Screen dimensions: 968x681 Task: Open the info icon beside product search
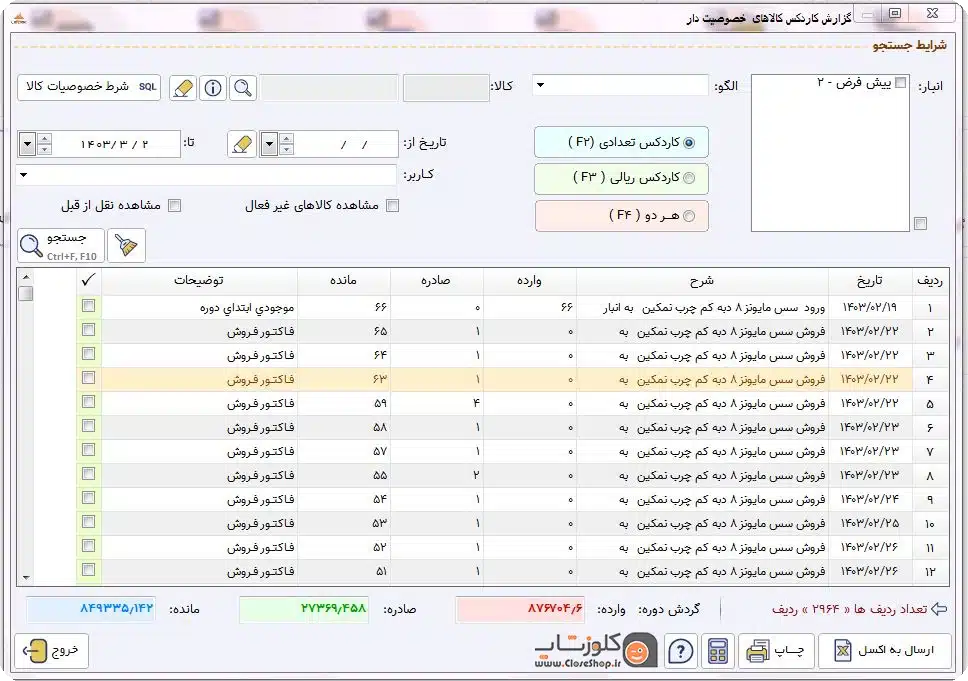213,88
